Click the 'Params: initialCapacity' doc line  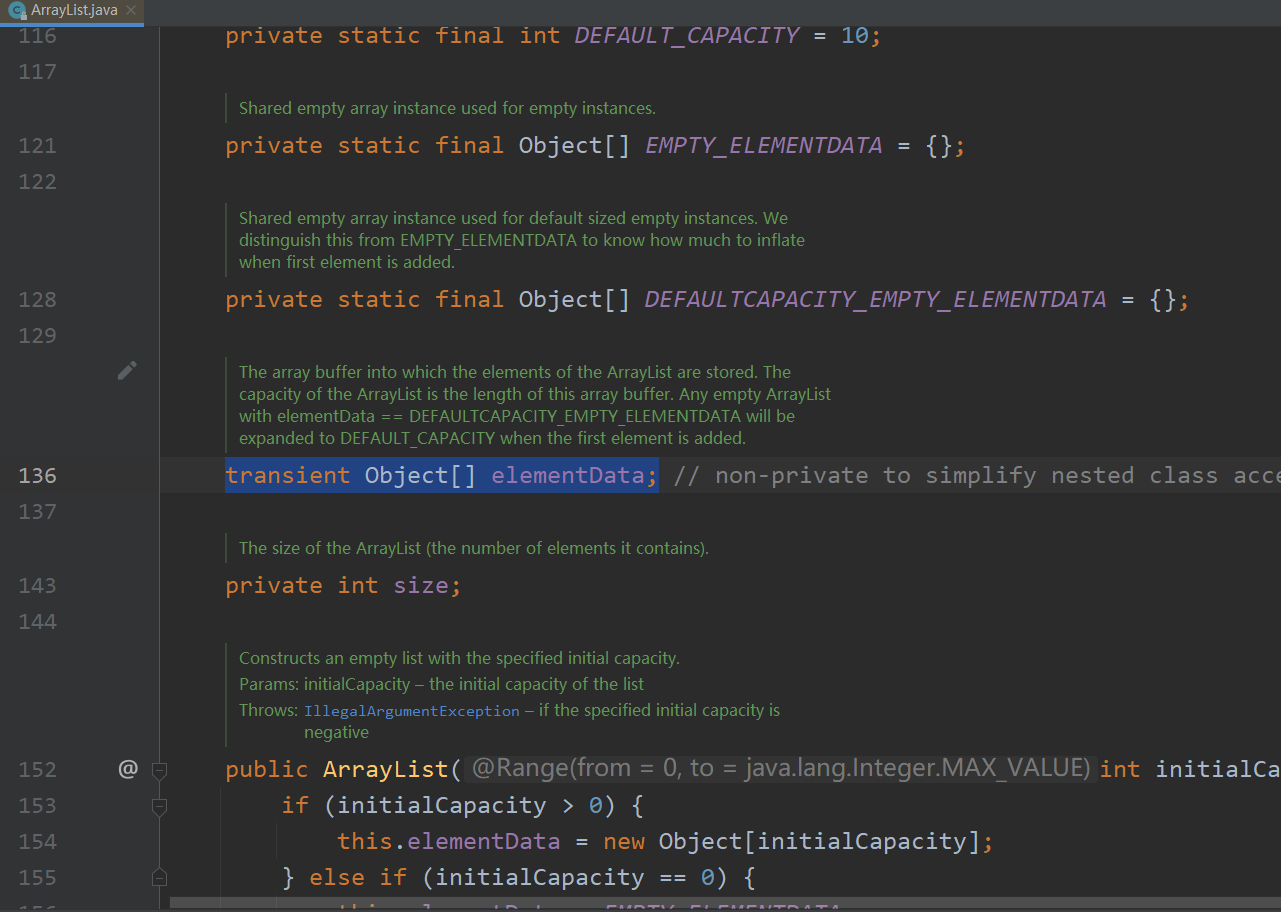[x=442, y=685]
